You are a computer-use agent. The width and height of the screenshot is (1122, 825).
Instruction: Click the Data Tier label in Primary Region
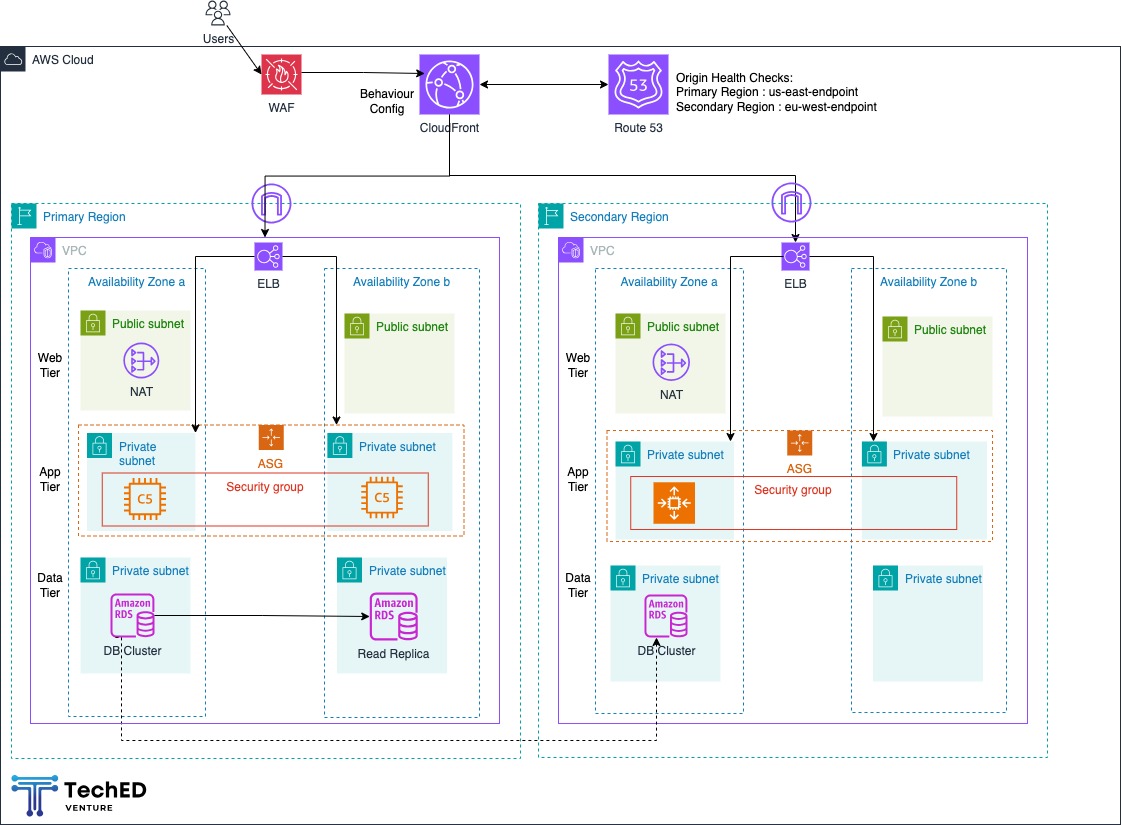point(50,585)
